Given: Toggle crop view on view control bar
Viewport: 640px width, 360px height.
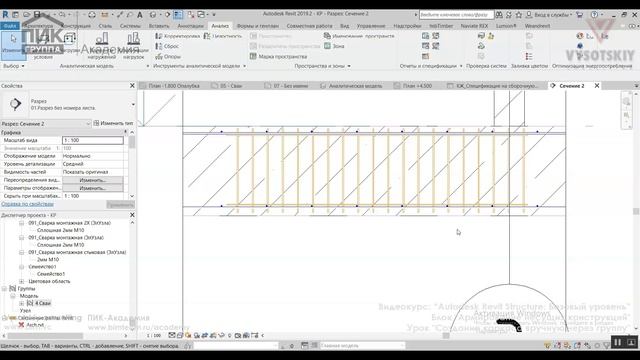Looking at the screenshot, I should pos(205,336).
